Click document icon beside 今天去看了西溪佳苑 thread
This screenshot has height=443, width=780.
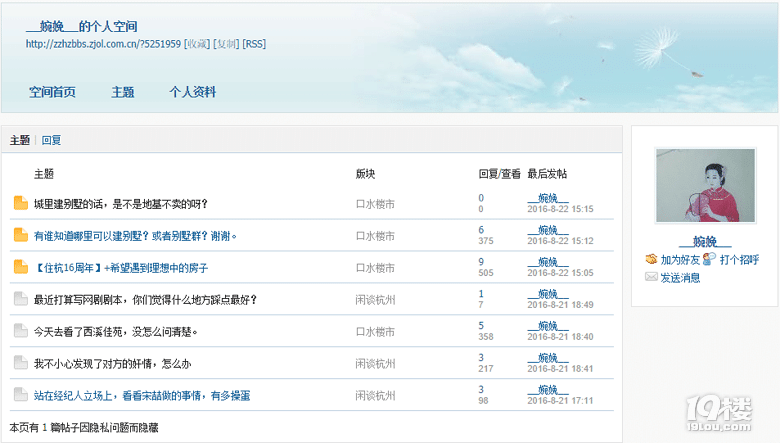(x=20, y=331)
